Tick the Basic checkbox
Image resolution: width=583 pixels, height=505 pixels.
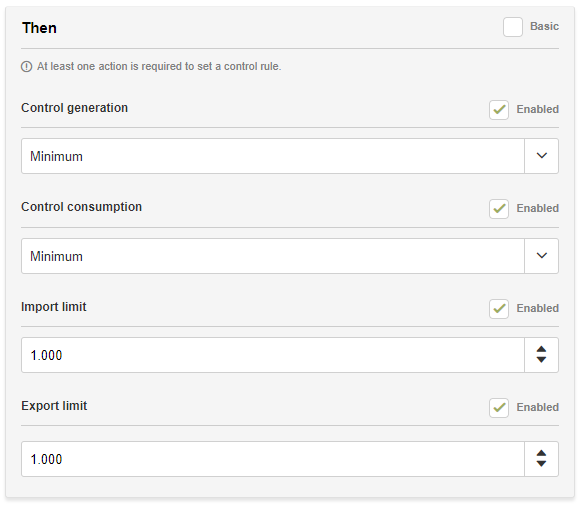point(513,27)
